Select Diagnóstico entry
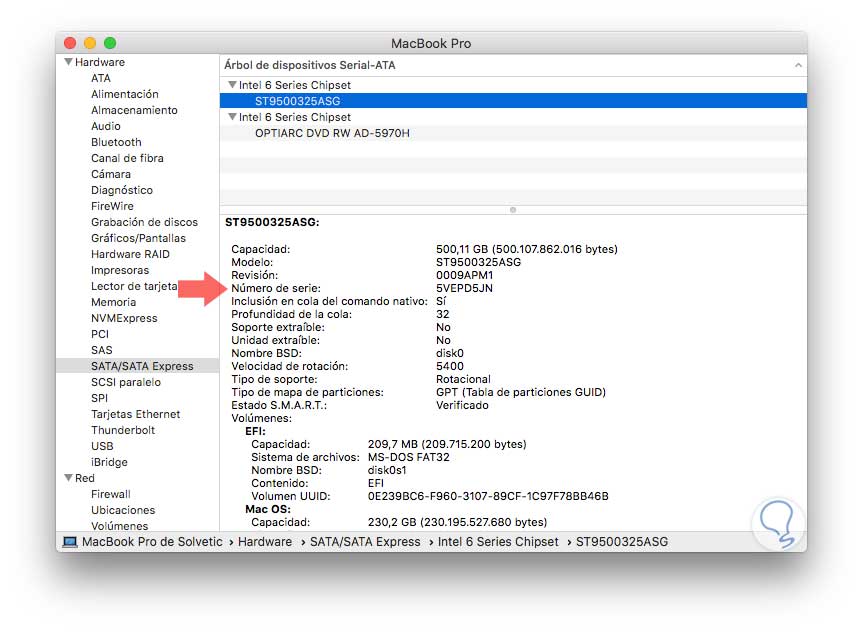Image resolution: width=863 pixels, height=632 pixels. pos(122,190)
